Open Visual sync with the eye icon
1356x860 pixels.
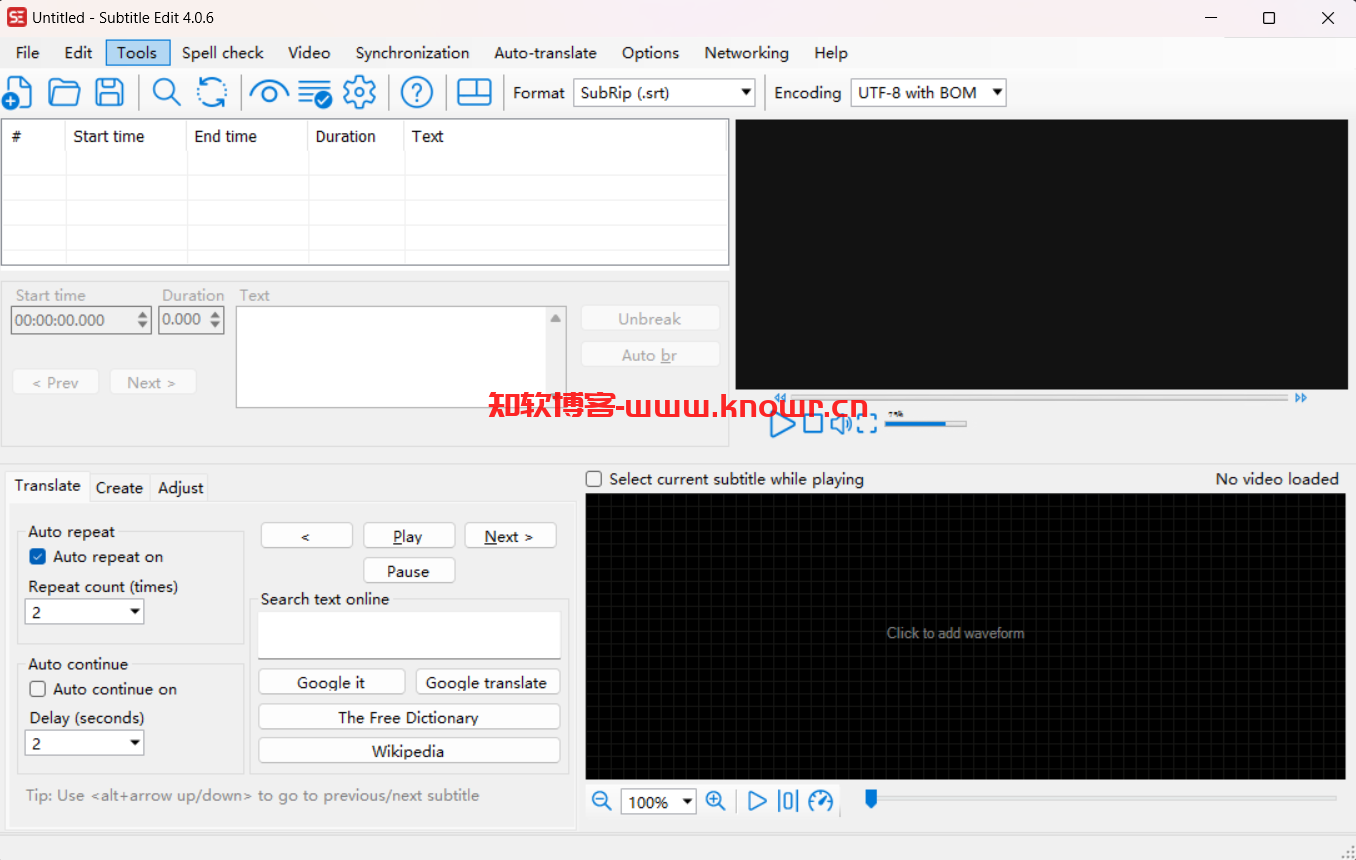click(268, 92)
